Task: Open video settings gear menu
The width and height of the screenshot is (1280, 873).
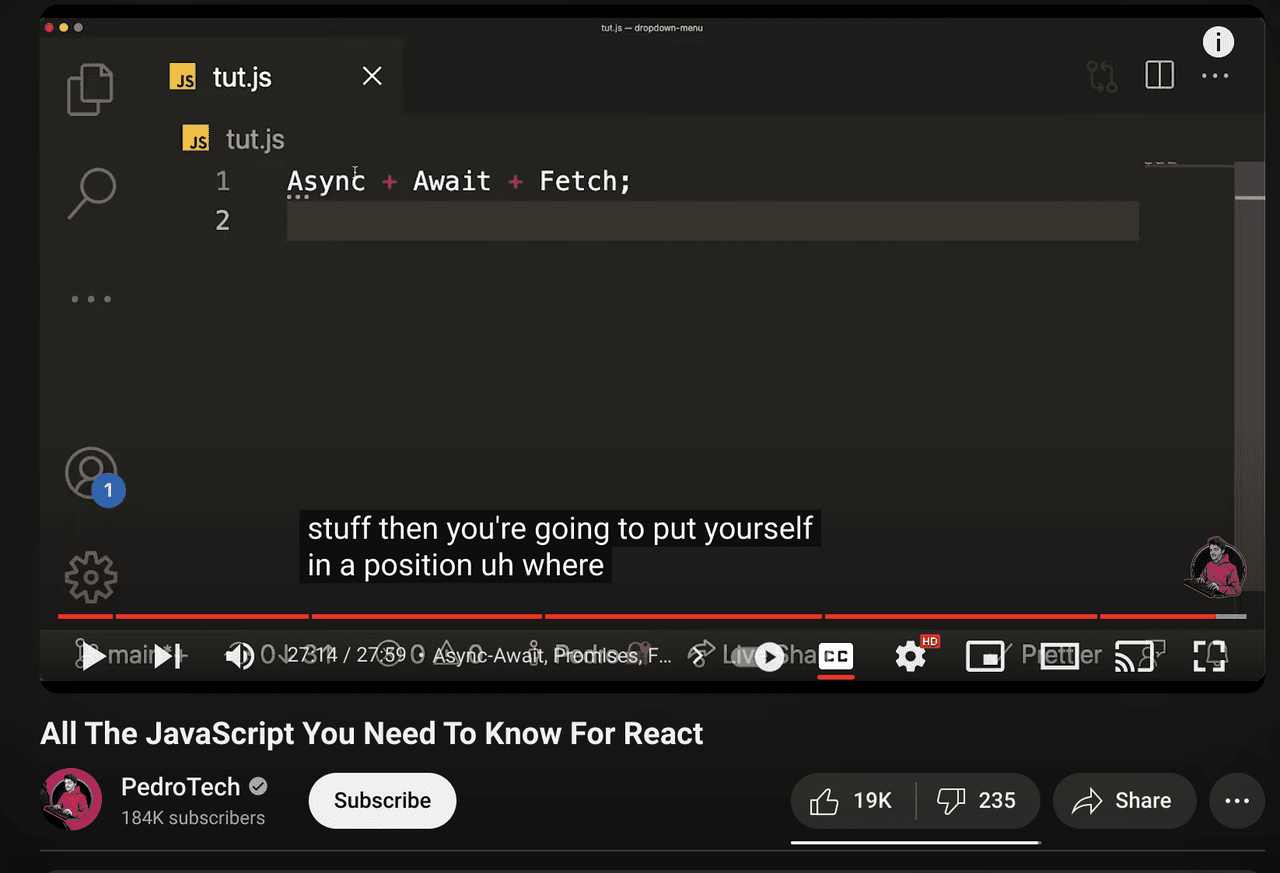Action: pos(910,656)
